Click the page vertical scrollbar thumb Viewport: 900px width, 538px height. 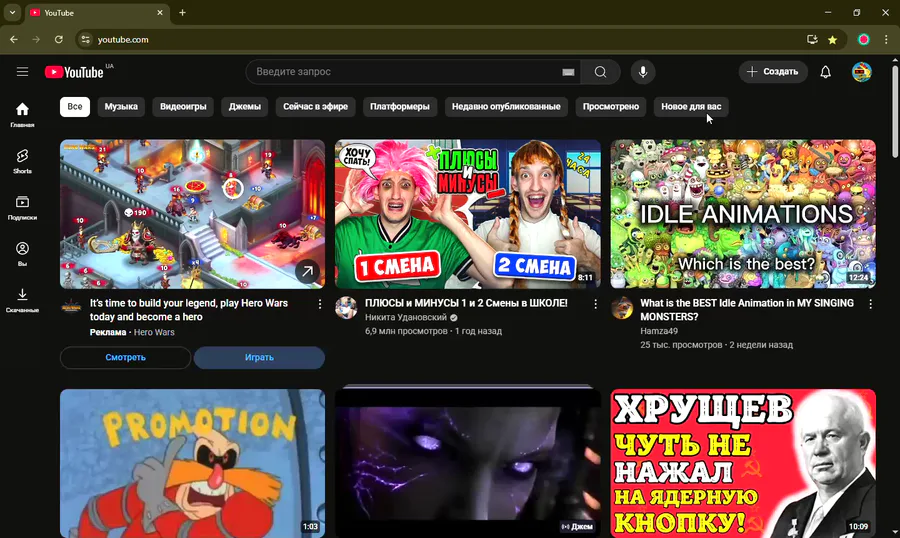[x=895, y=109]
